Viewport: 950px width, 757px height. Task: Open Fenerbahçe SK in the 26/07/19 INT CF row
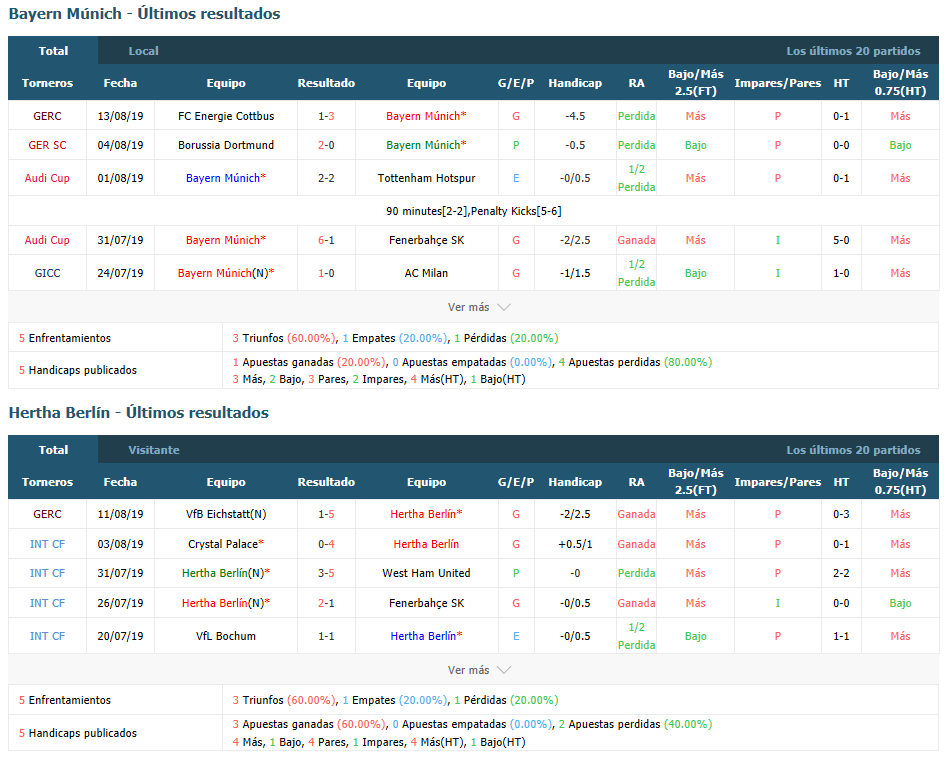427,603
